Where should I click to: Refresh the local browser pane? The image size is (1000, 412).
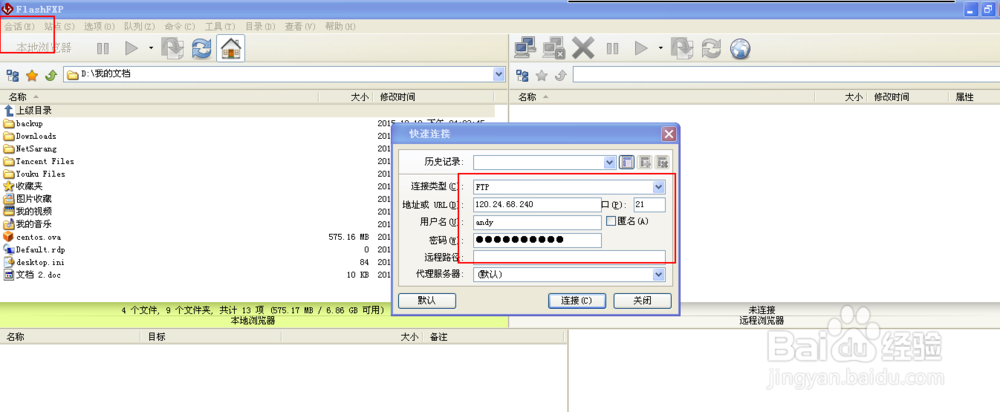[202, 48]
